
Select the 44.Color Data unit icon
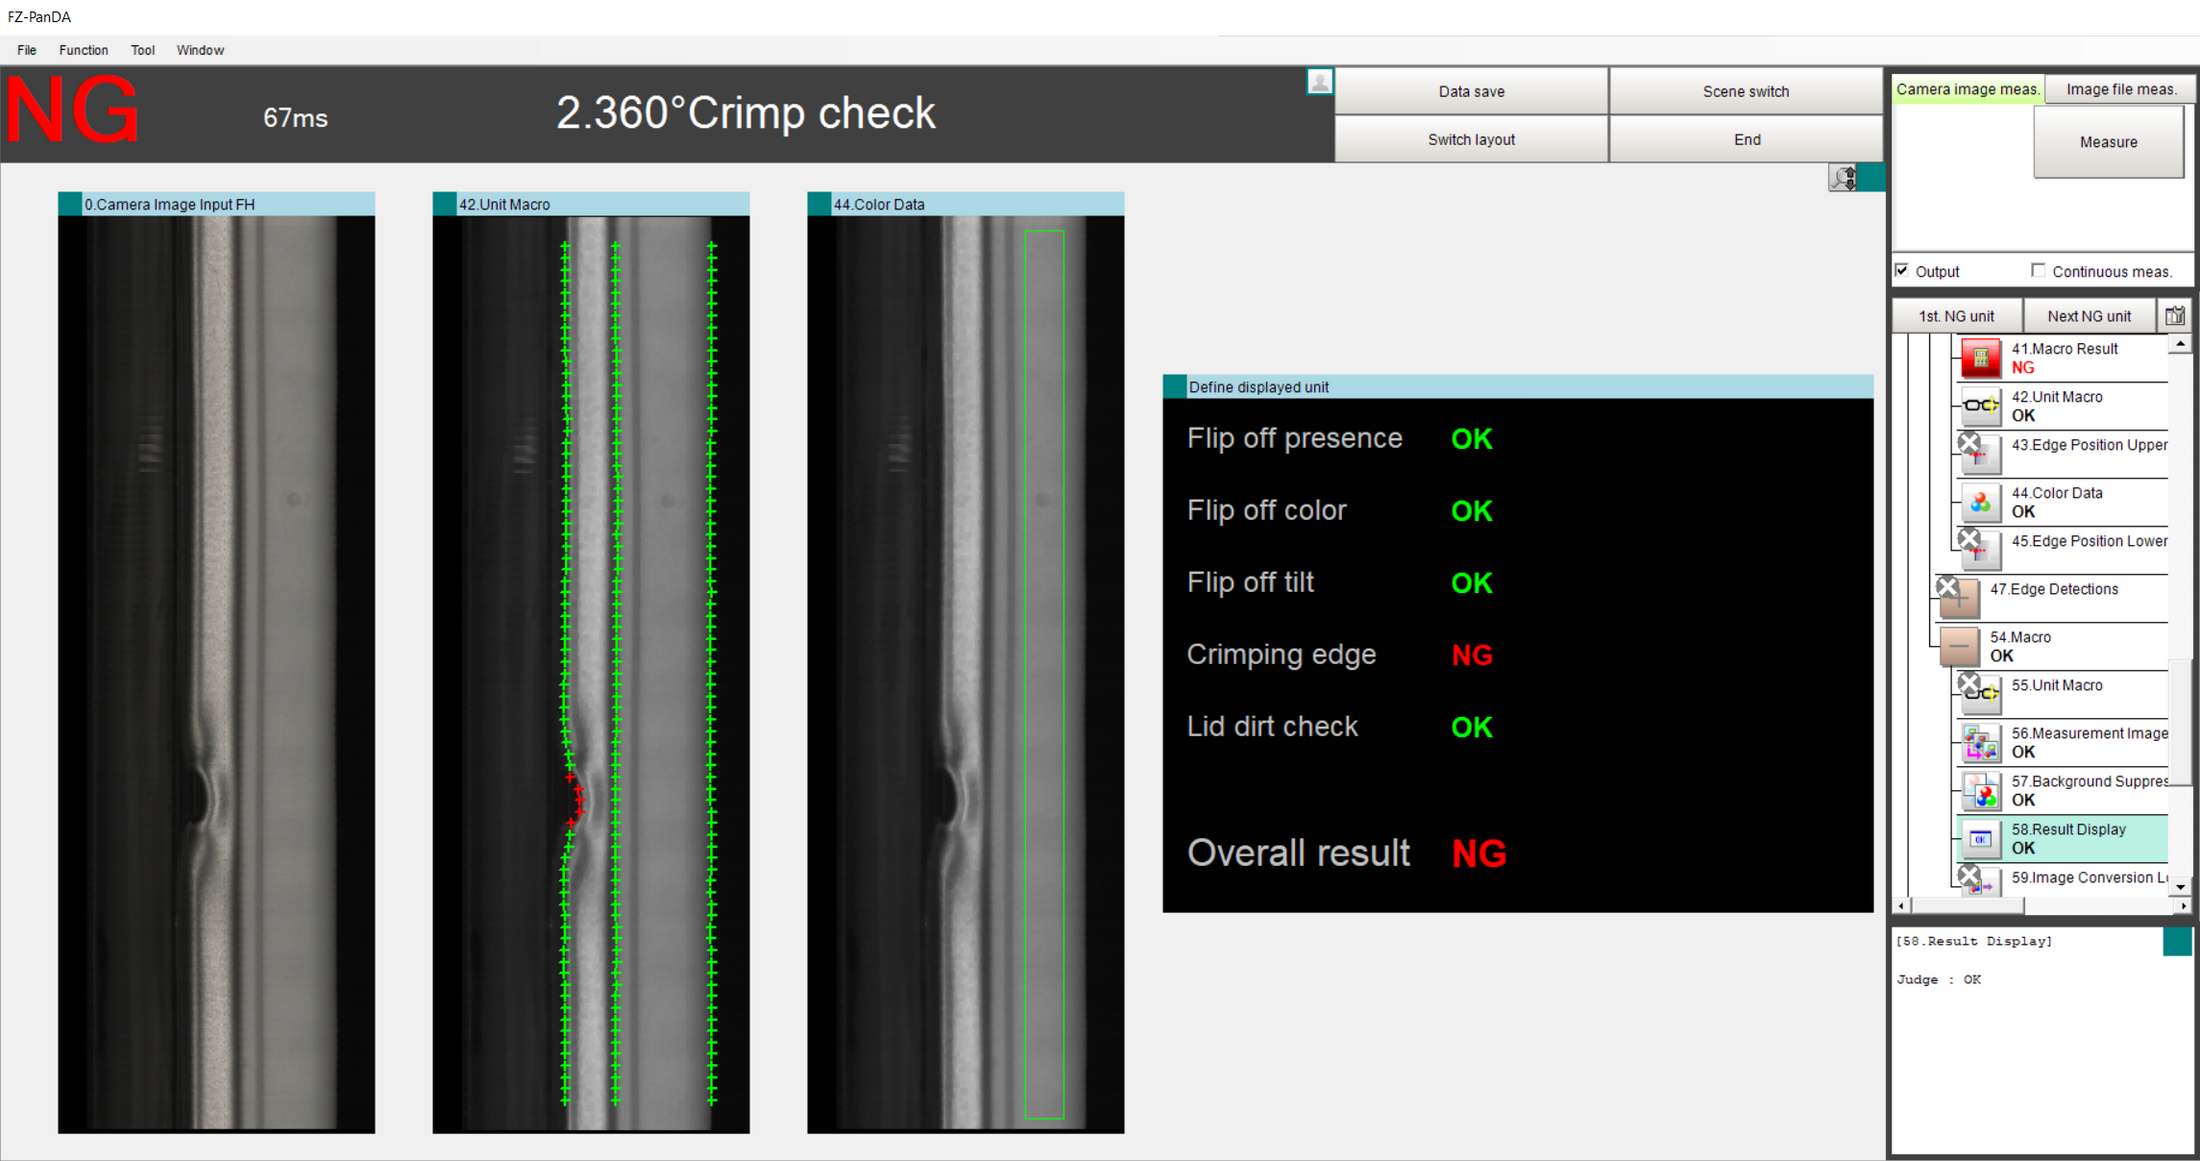pyautogui.click(x=1979, y=503)
